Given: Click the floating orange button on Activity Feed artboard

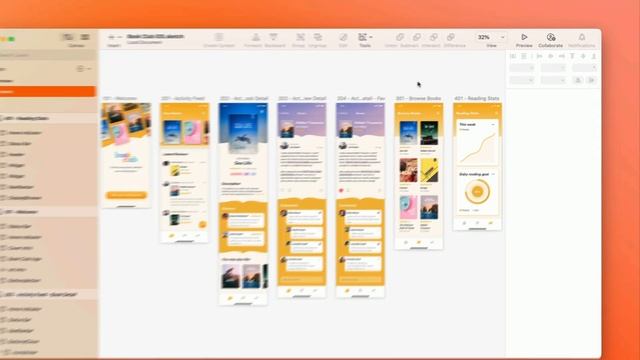Looking at the screenshot, I should (202, 224).
